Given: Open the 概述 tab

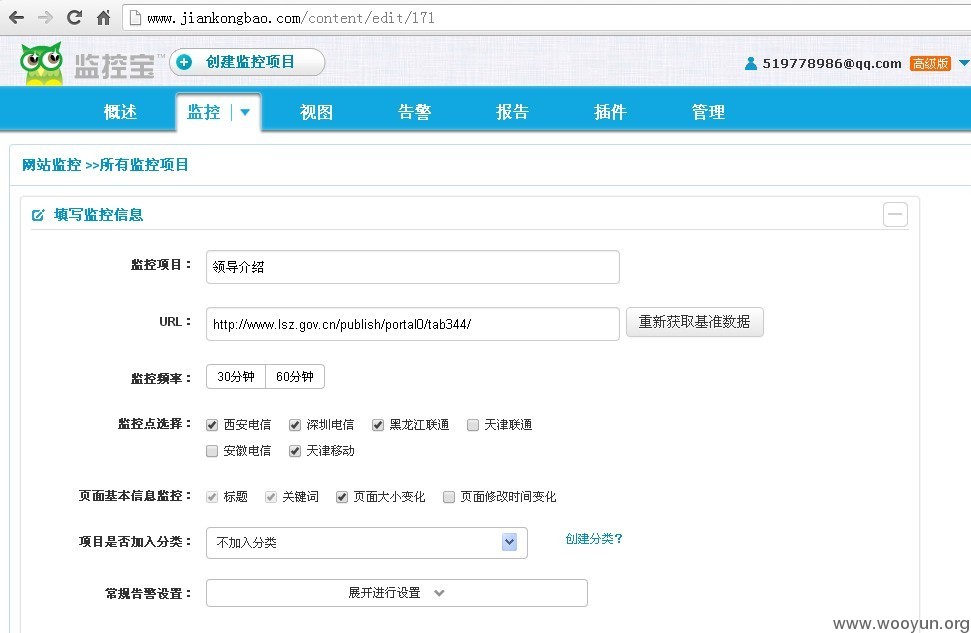Looking at the screenshot, I should click(x=120, y=112).
